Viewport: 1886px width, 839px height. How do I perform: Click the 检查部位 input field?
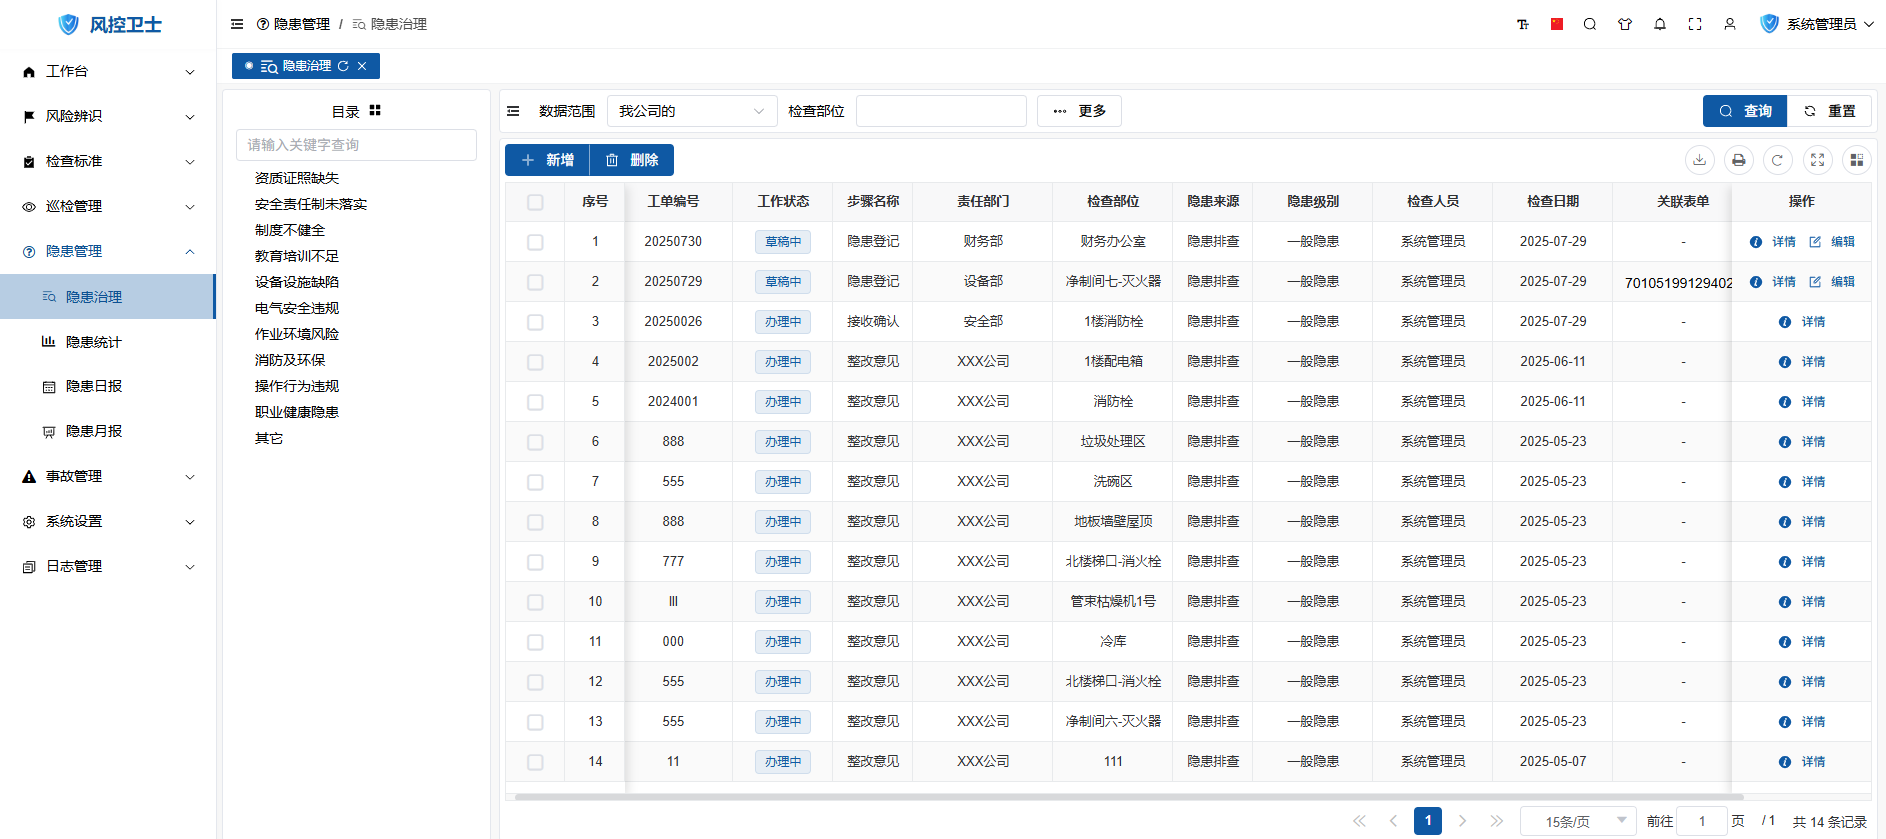(940, 111)
